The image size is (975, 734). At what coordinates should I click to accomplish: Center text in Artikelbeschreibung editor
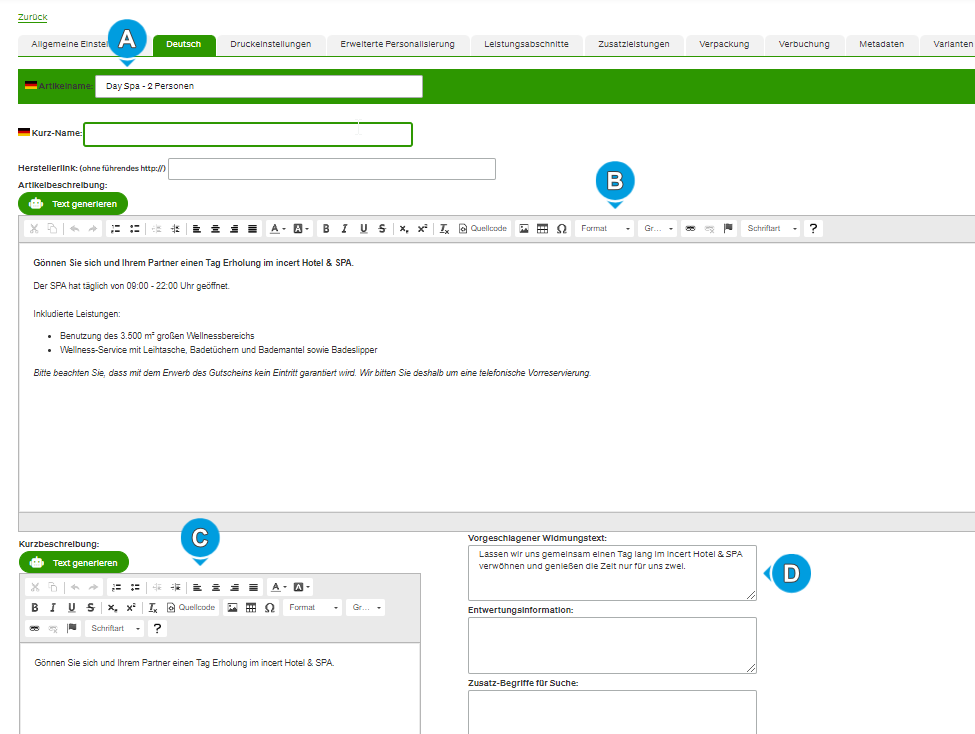(x=215, y=229)
